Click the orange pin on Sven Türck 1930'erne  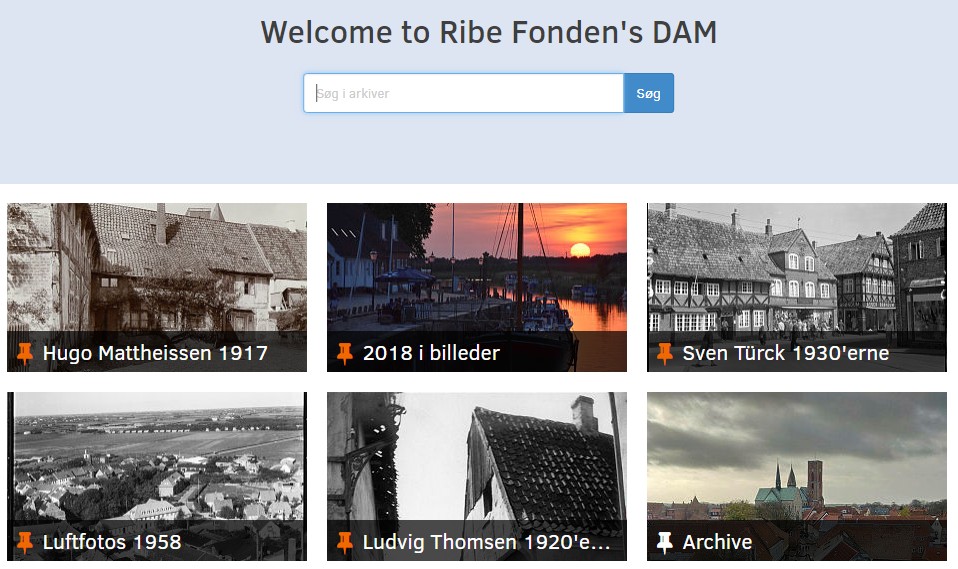tap(665, 353)
